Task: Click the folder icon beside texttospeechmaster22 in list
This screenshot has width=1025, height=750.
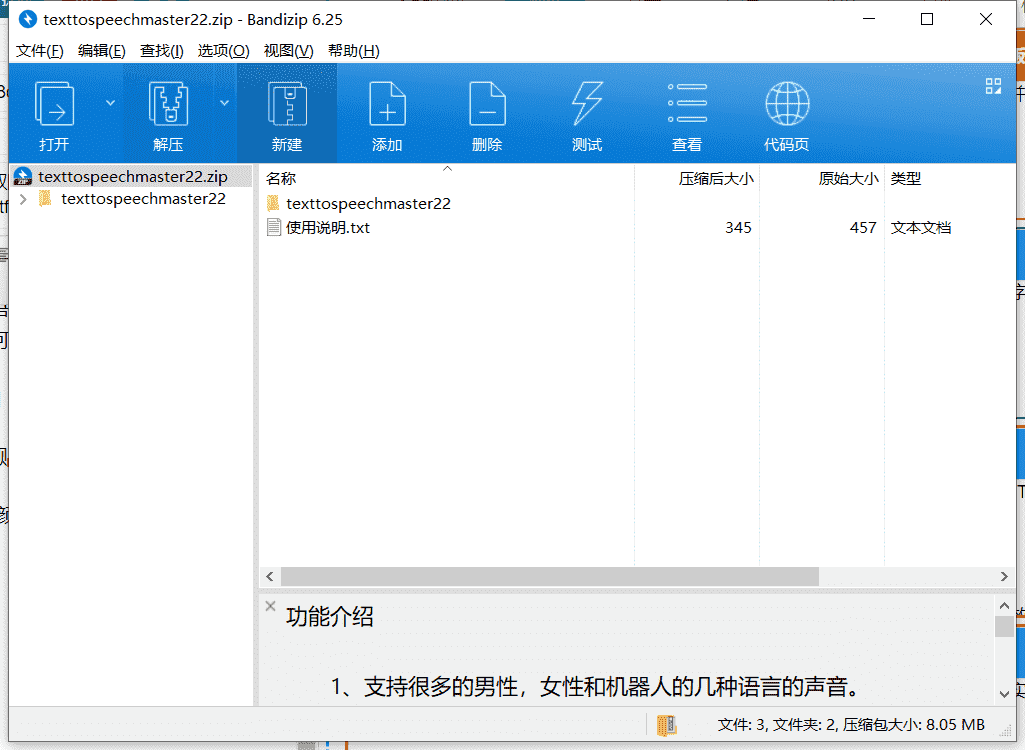Action: point(273,203)
